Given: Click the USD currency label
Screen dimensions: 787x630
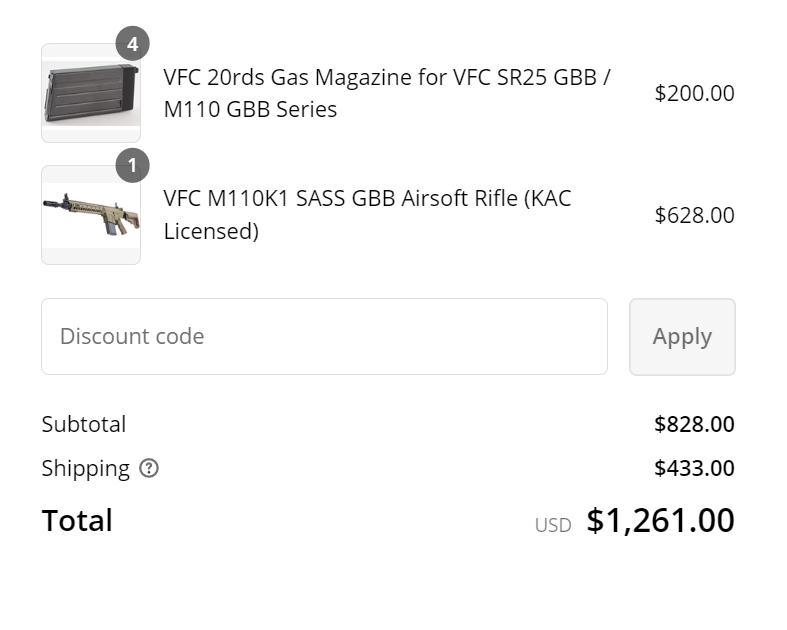Looking at the screenshot, I should [x=553, y=525].
